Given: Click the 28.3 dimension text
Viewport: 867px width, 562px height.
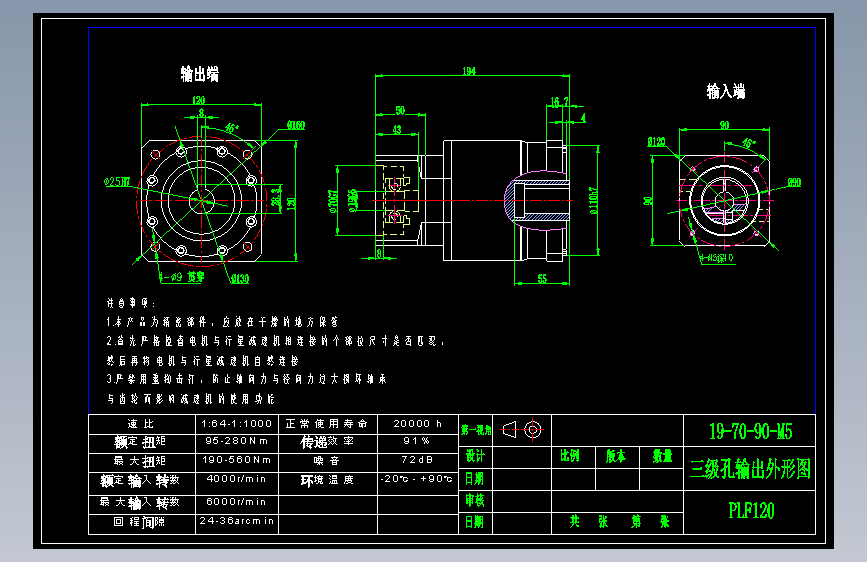Looking at the screenshot, I should click(276, 196).
